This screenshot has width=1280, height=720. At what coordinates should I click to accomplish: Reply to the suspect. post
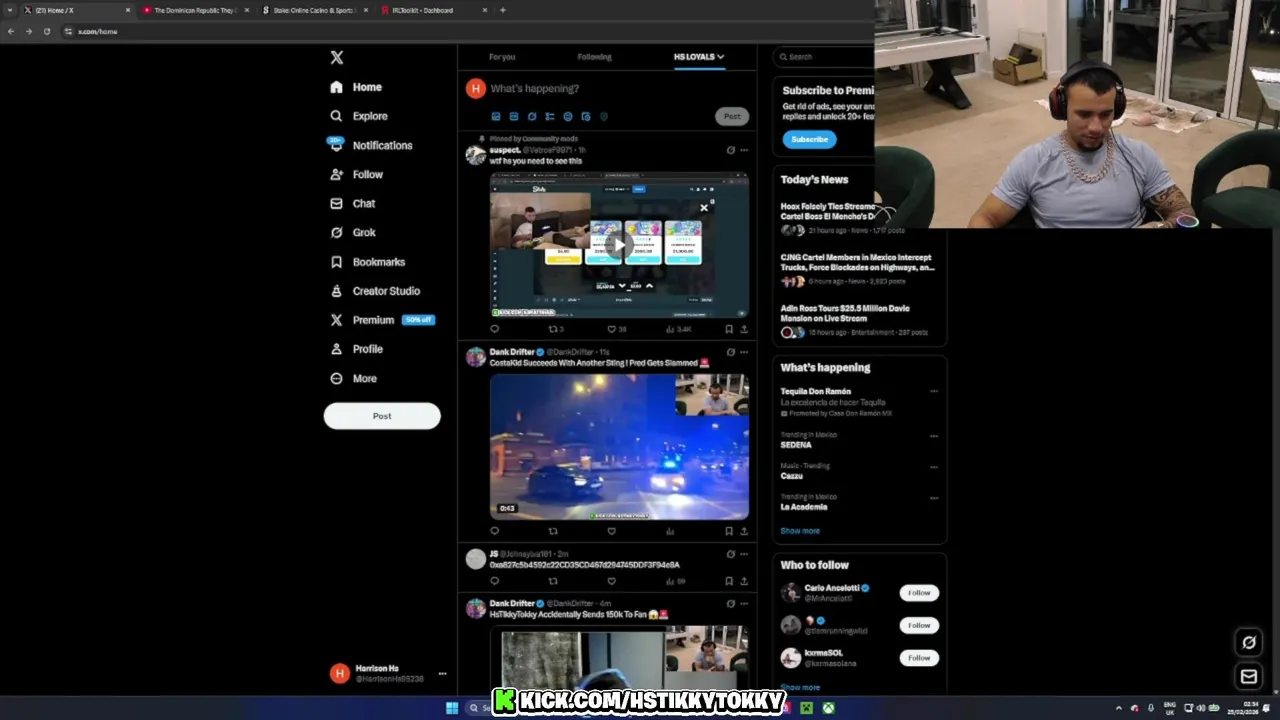pos(494,329)
